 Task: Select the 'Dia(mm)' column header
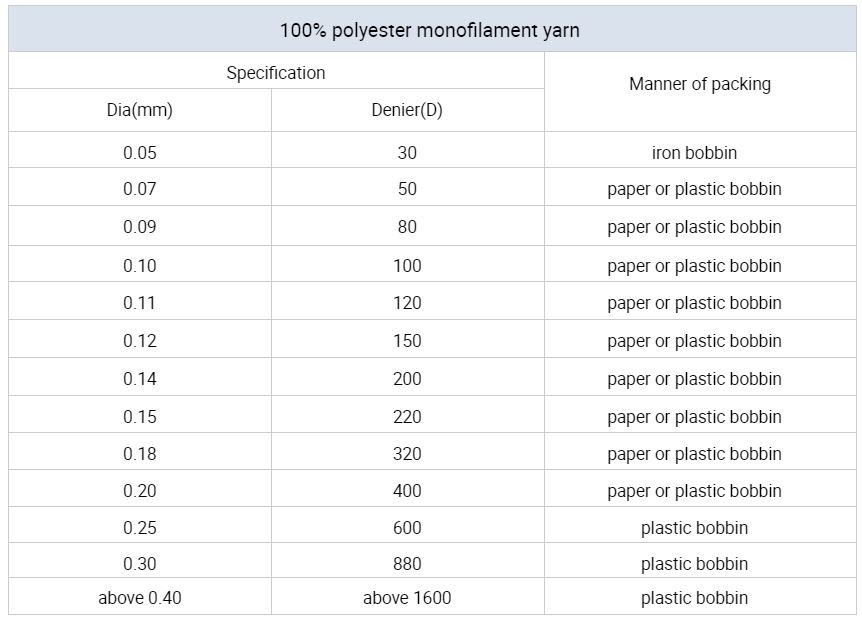(x=140, y=110)
